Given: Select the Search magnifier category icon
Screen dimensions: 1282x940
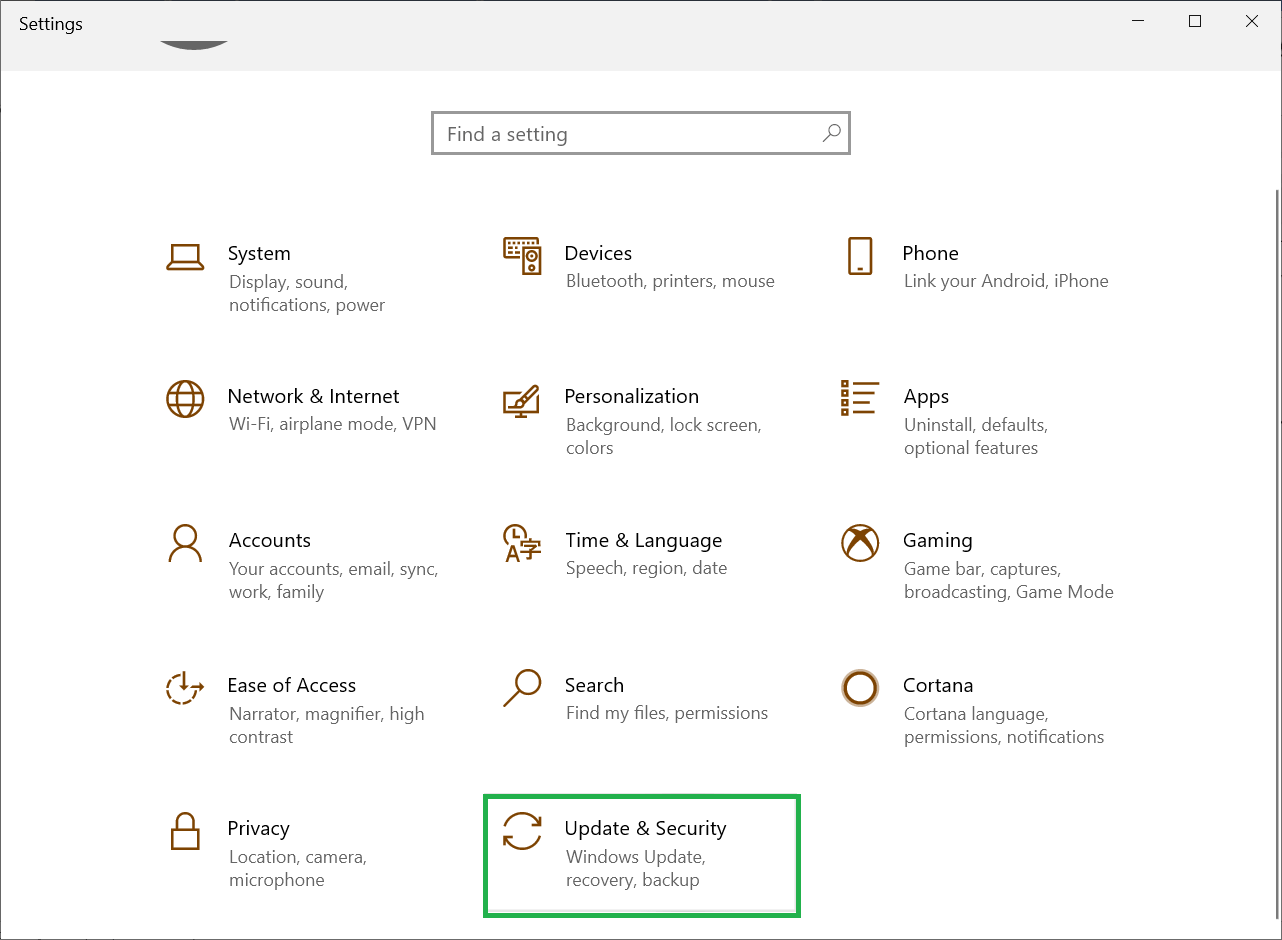Looking at the screenshot, I should point(521,688).
